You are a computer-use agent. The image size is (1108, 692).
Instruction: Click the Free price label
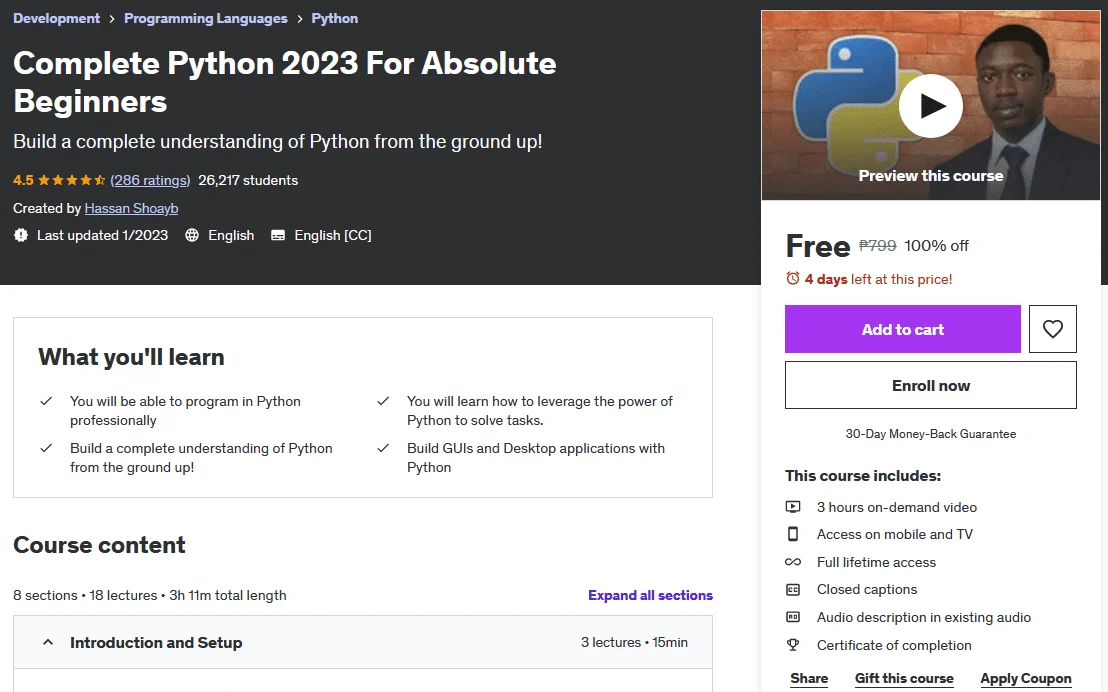click(x=818, y=246)
